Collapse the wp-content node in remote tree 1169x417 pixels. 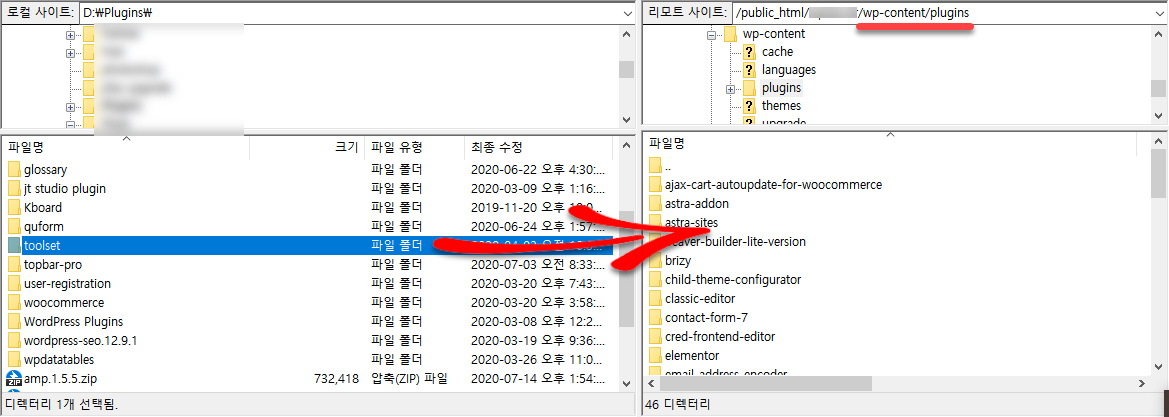tap(710, 34)
